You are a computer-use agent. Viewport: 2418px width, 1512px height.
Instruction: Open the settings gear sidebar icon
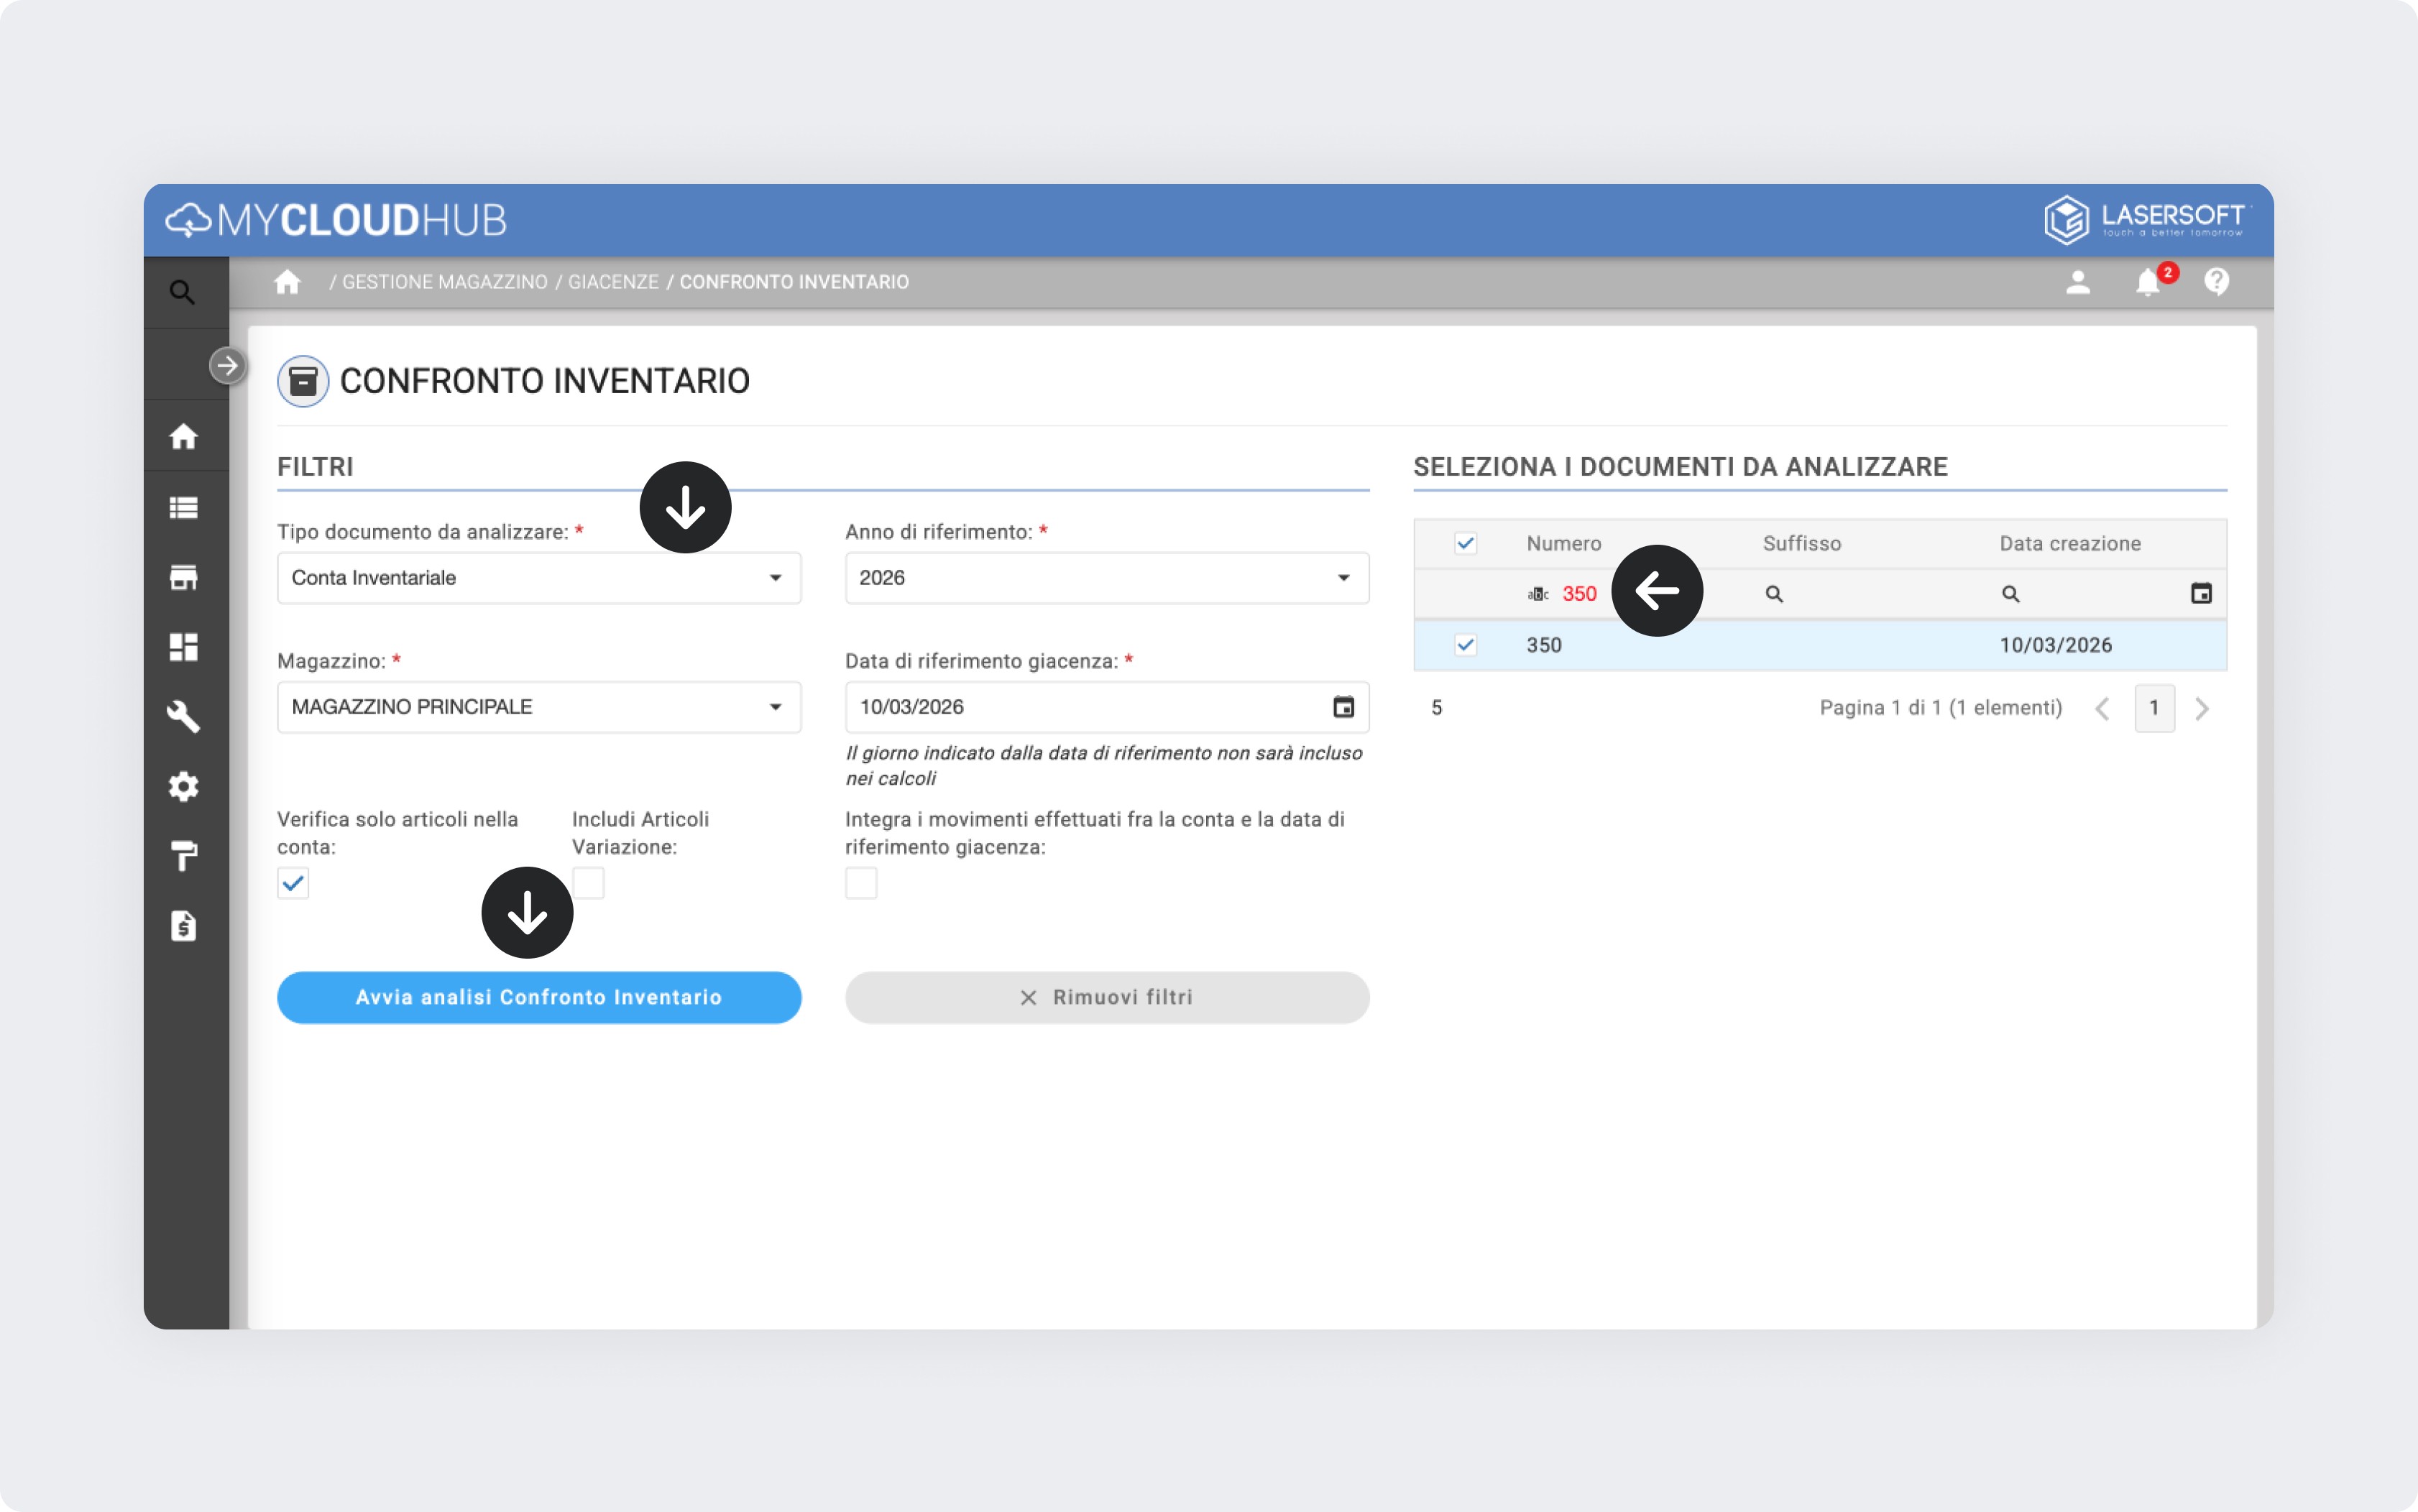point(184,787)
